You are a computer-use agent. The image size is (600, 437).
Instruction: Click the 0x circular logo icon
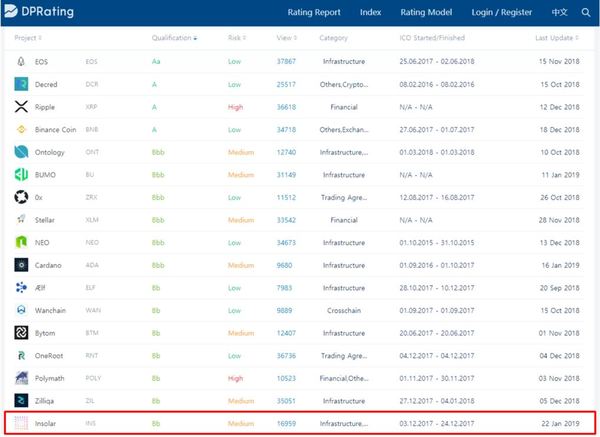point(21,197)
